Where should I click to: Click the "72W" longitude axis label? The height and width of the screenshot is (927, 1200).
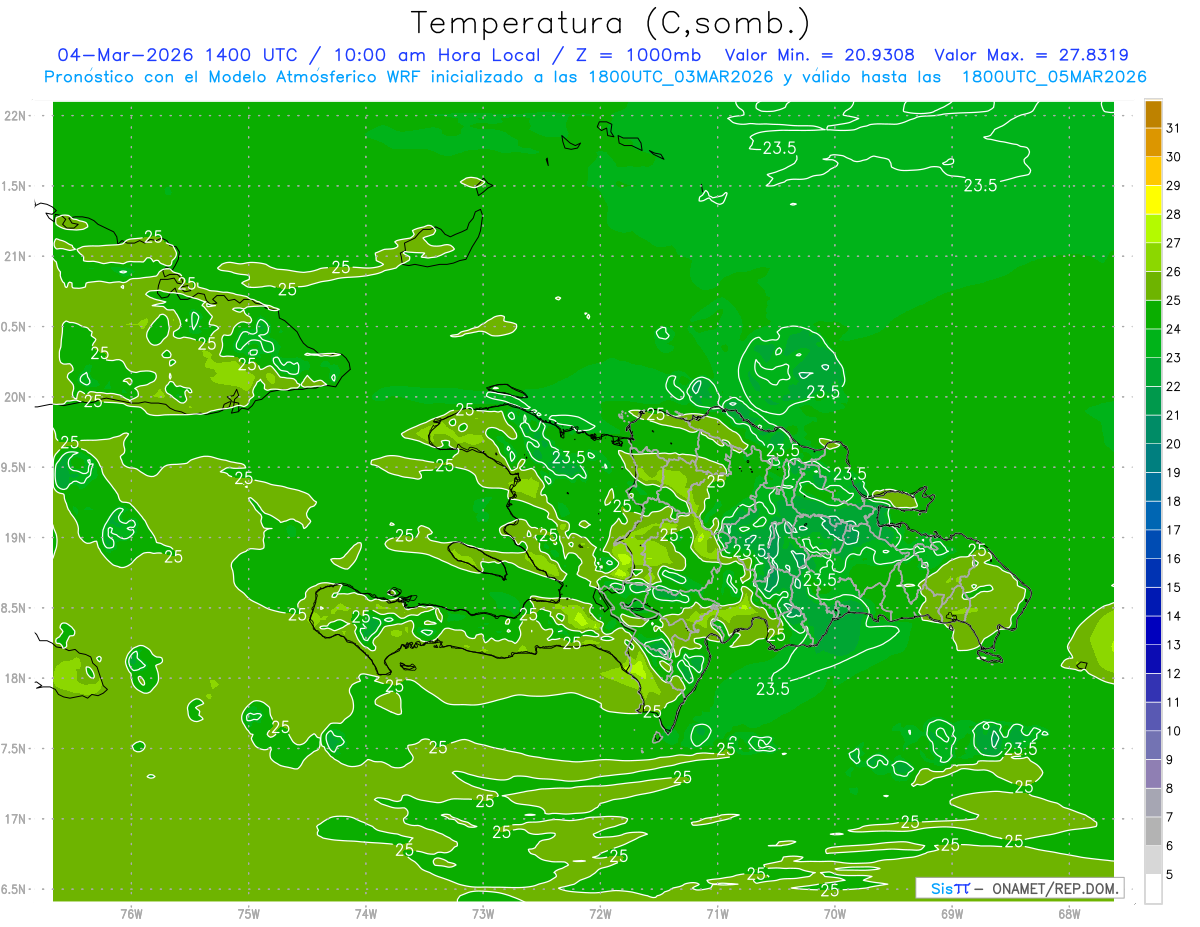click(600, 914)
